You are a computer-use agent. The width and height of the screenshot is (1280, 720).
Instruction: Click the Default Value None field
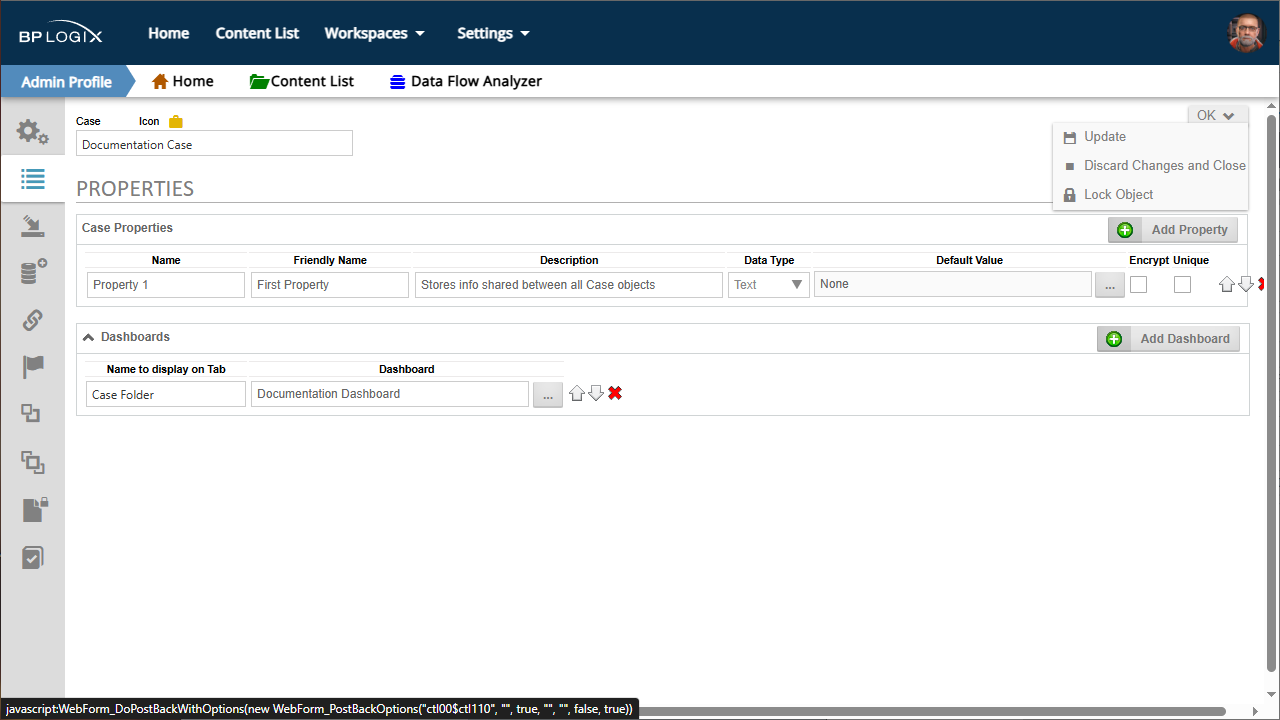click(x=953, y=284)
